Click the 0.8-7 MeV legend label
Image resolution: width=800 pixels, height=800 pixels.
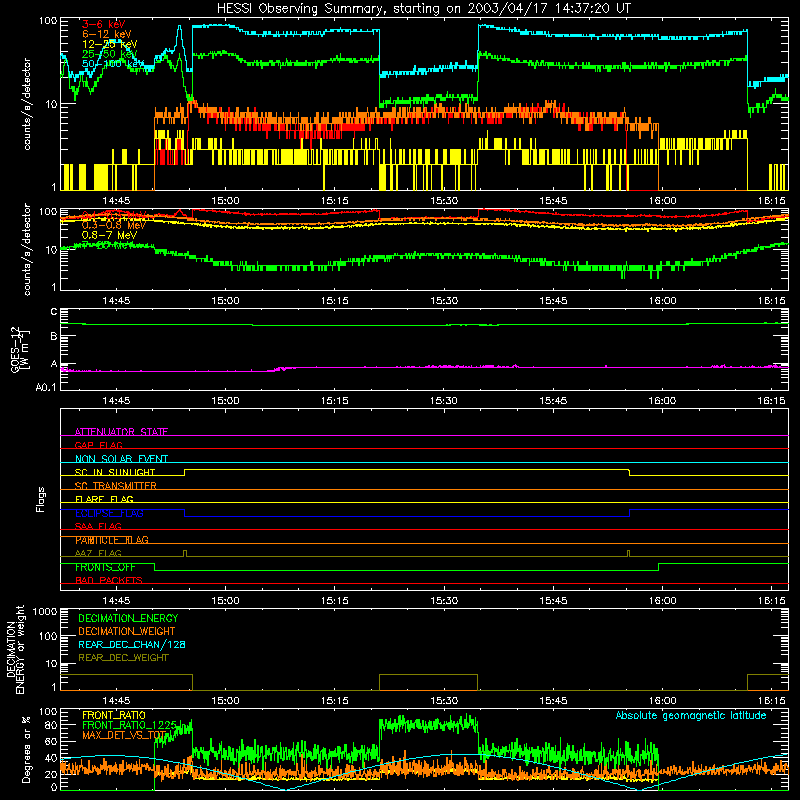(x=109, y=235)
